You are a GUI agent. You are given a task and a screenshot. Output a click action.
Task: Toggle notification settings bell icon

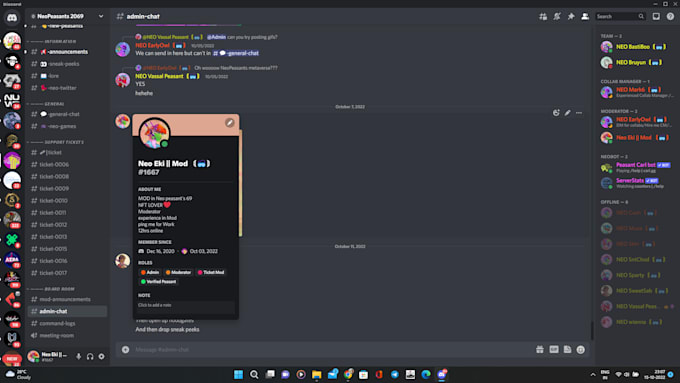pos(557,16)
